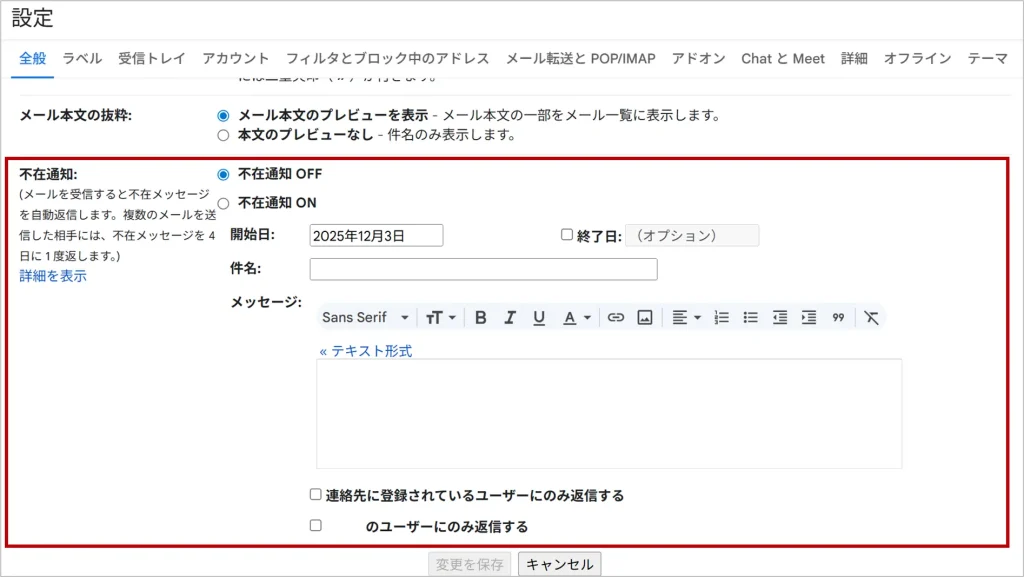Add a bulleted list to the message
Screen dimensions: 1024x577
[751, 317]
